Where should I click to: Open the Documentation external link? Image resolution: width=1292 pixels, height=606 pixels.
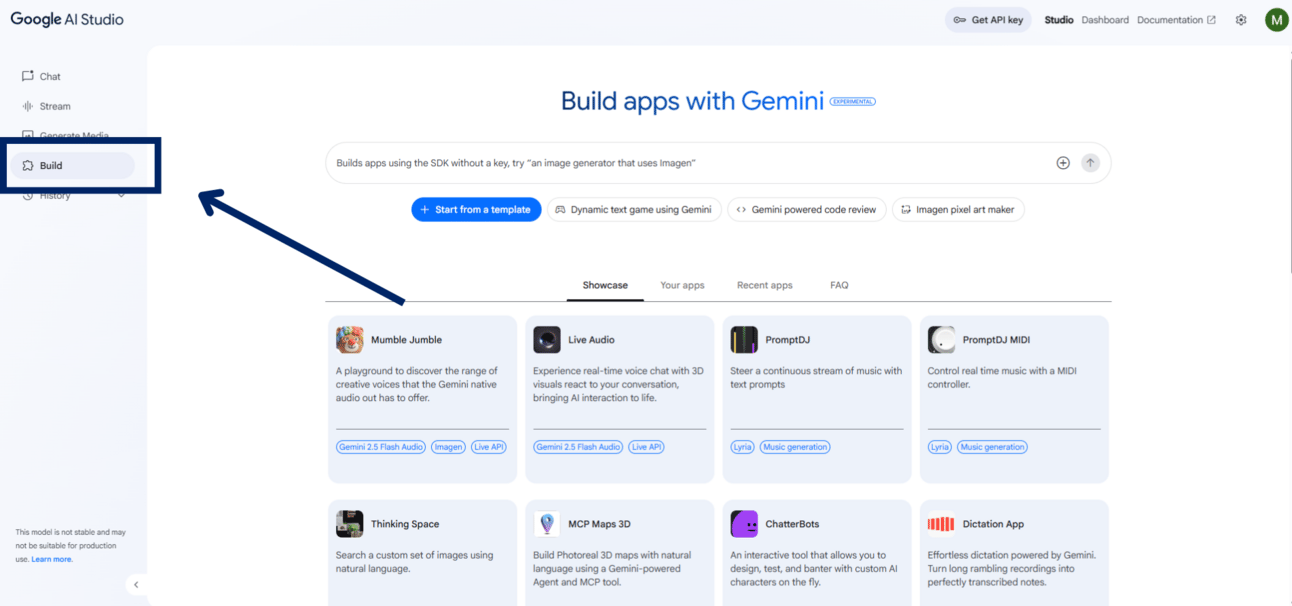(x=1176, y=20)
